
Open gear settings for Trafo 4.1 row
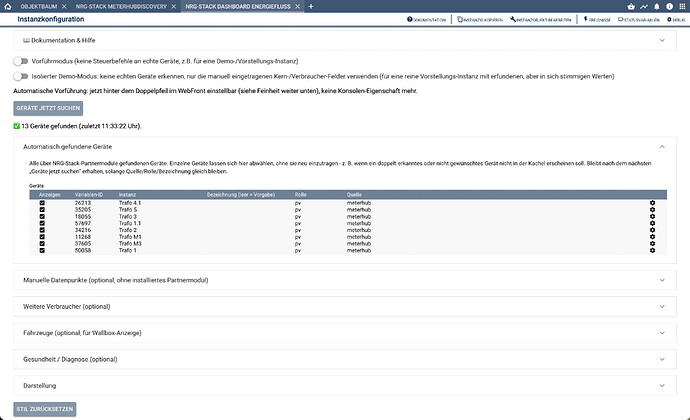652,203
